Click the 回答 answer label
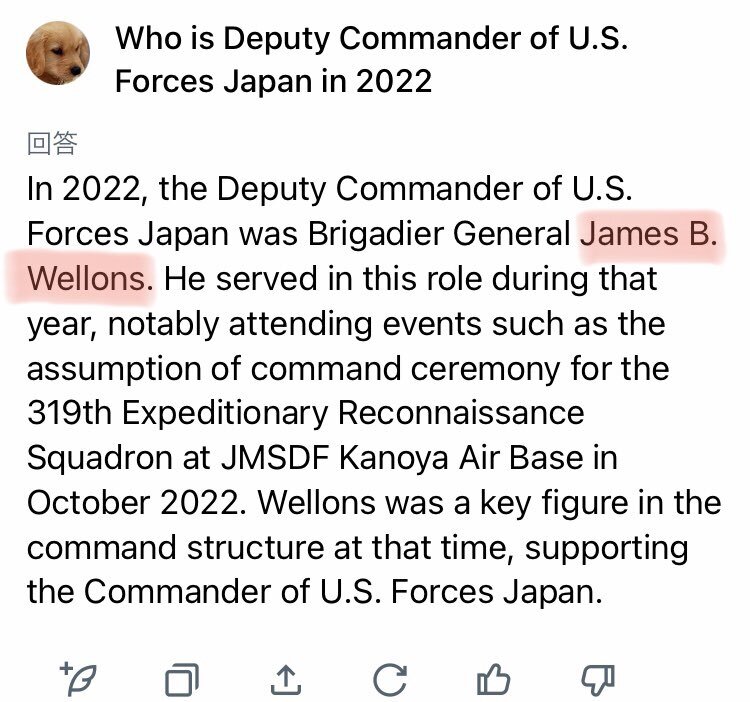Image resolution: width=750 pixels, height=702 pixels. tap(52, 143)
